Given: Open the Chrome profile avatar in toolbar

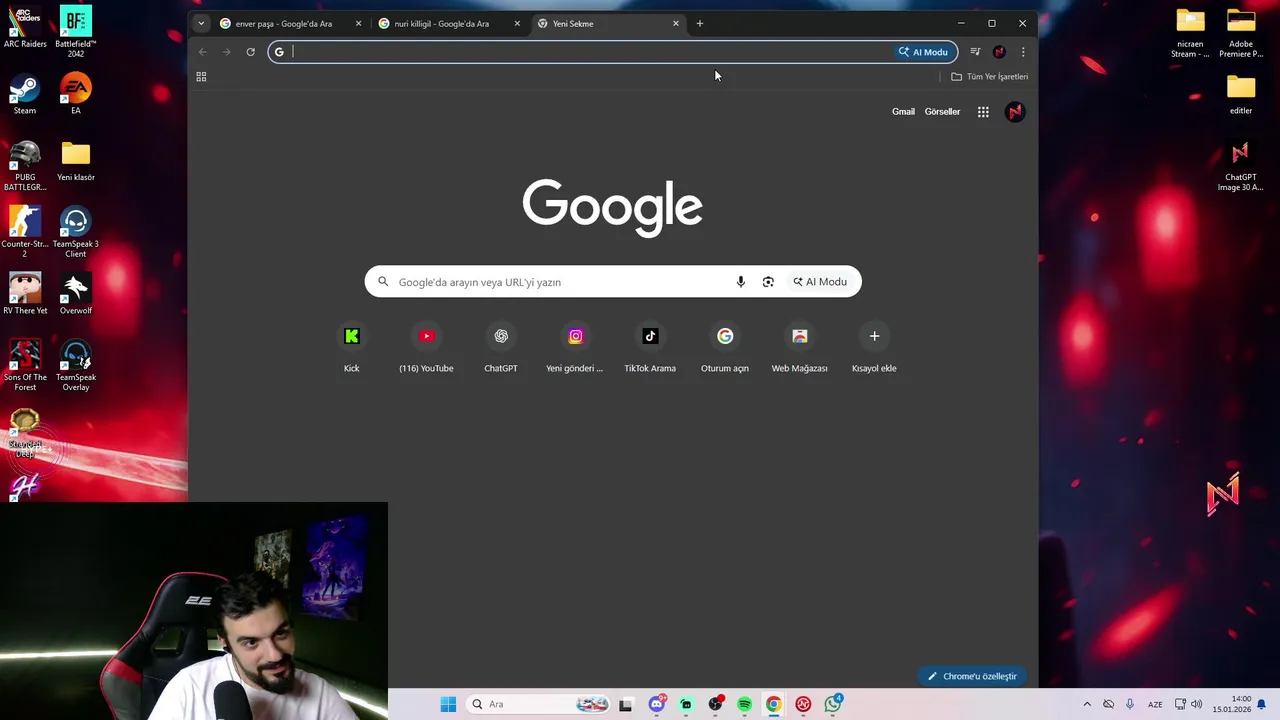Looking at the screenshot, I should [x=999, y=52].
